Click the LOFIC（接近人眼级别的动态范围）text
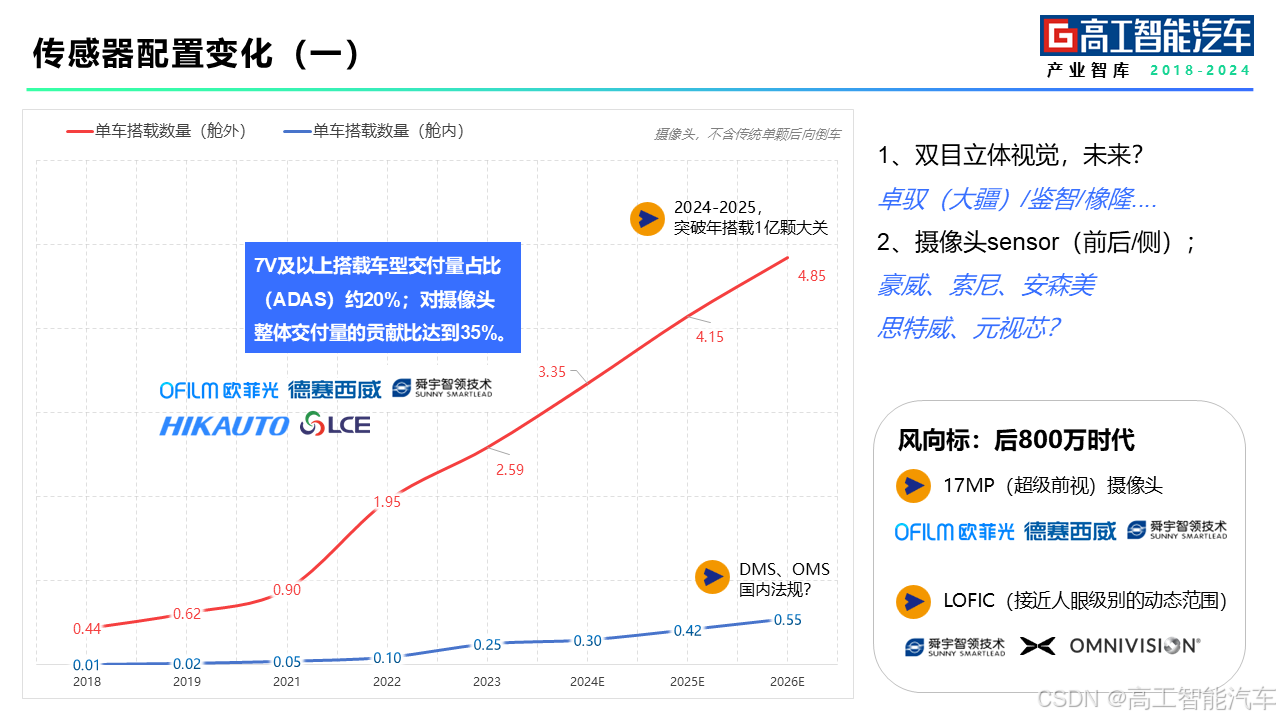 (x=1085, y=600)
